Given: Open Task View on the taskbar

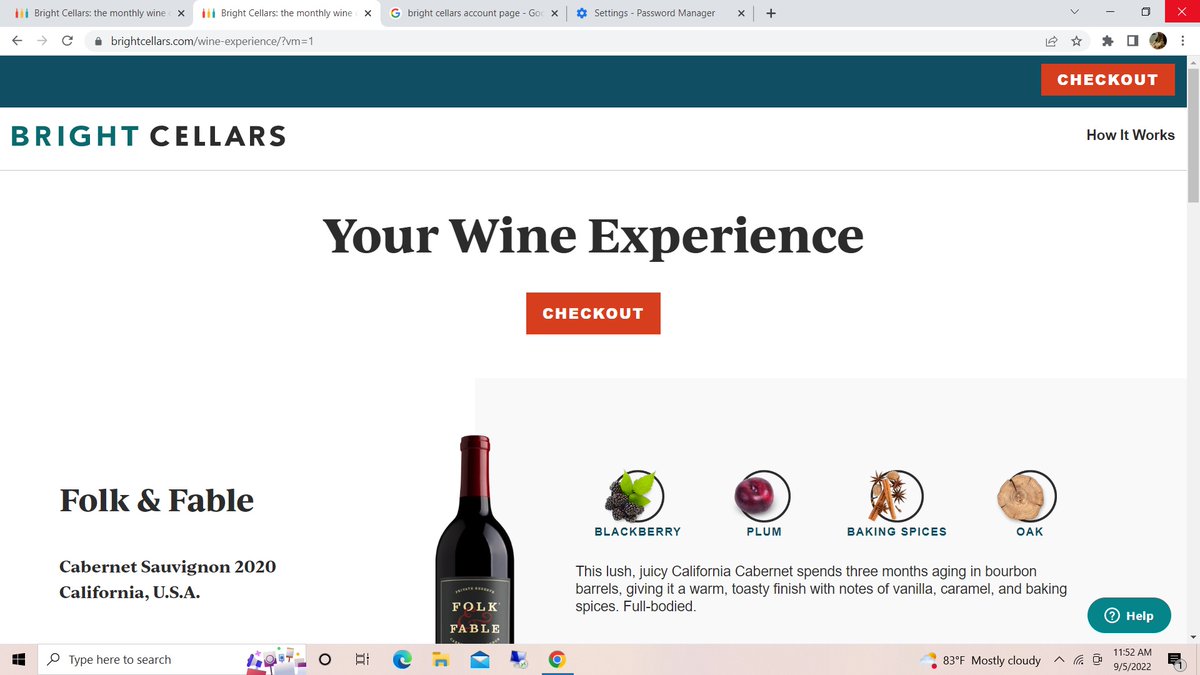Looking at the screenshot, I should (362, 660).
